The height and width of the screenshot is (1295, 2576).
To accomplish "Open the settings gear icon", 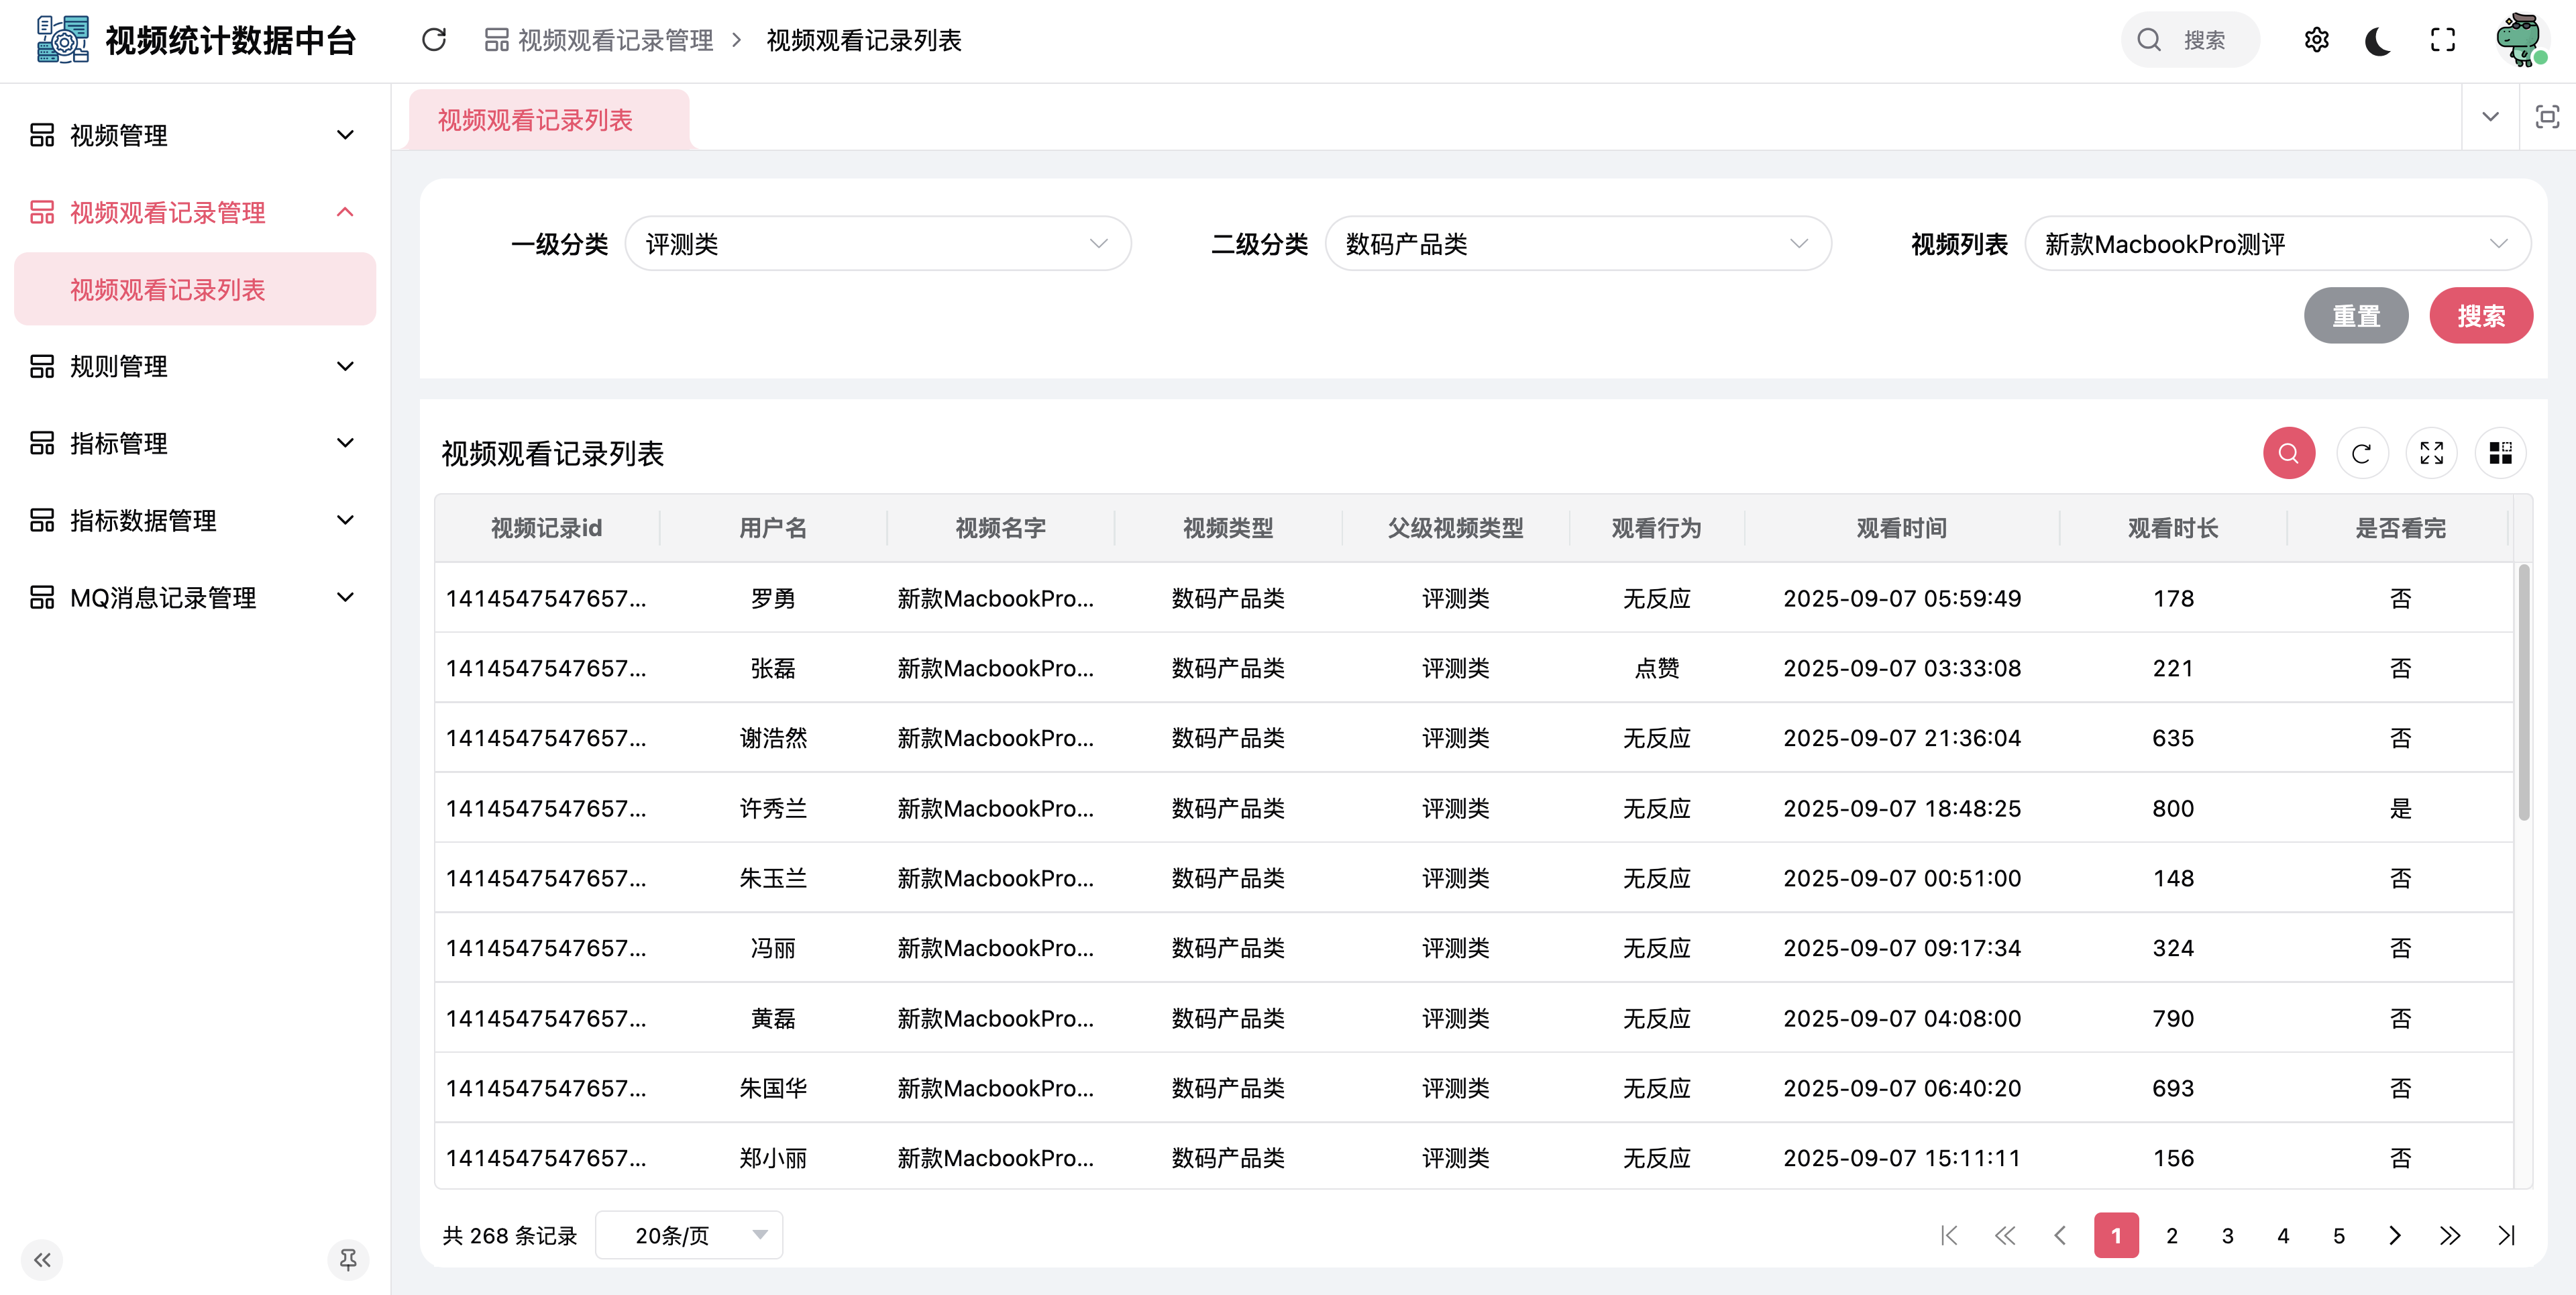I will pos(2316,40).
